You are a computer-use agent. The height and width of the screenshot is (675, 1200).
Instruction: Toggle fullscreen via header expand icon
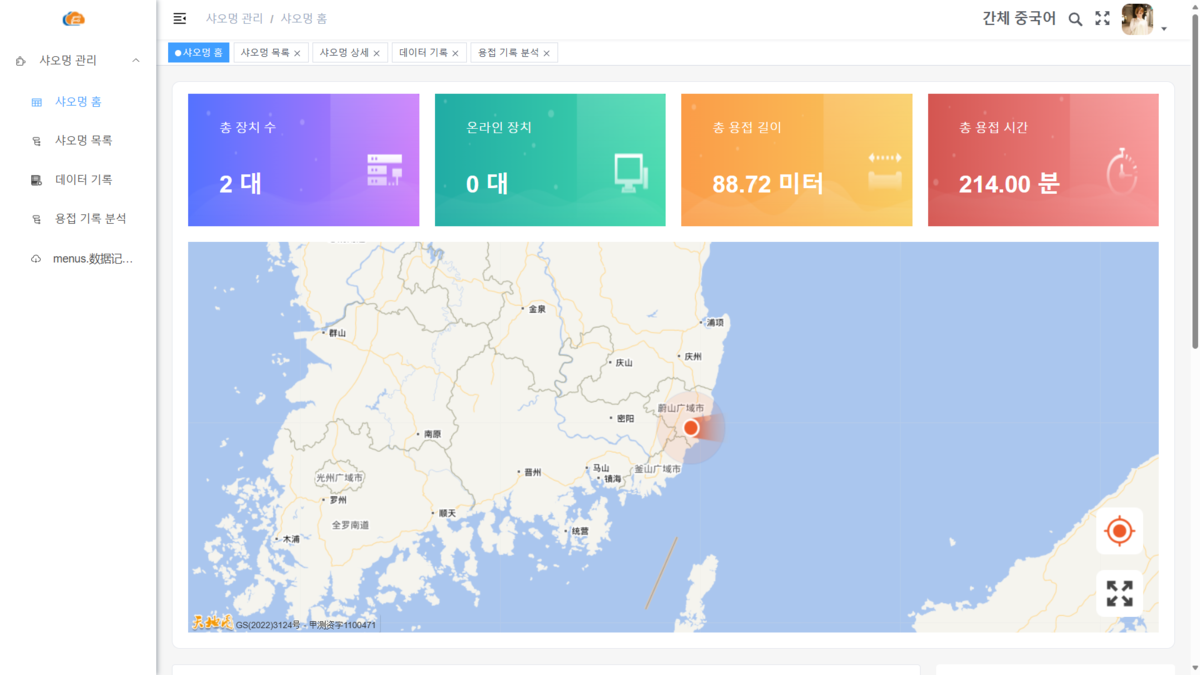click(x=1102, y=18)
